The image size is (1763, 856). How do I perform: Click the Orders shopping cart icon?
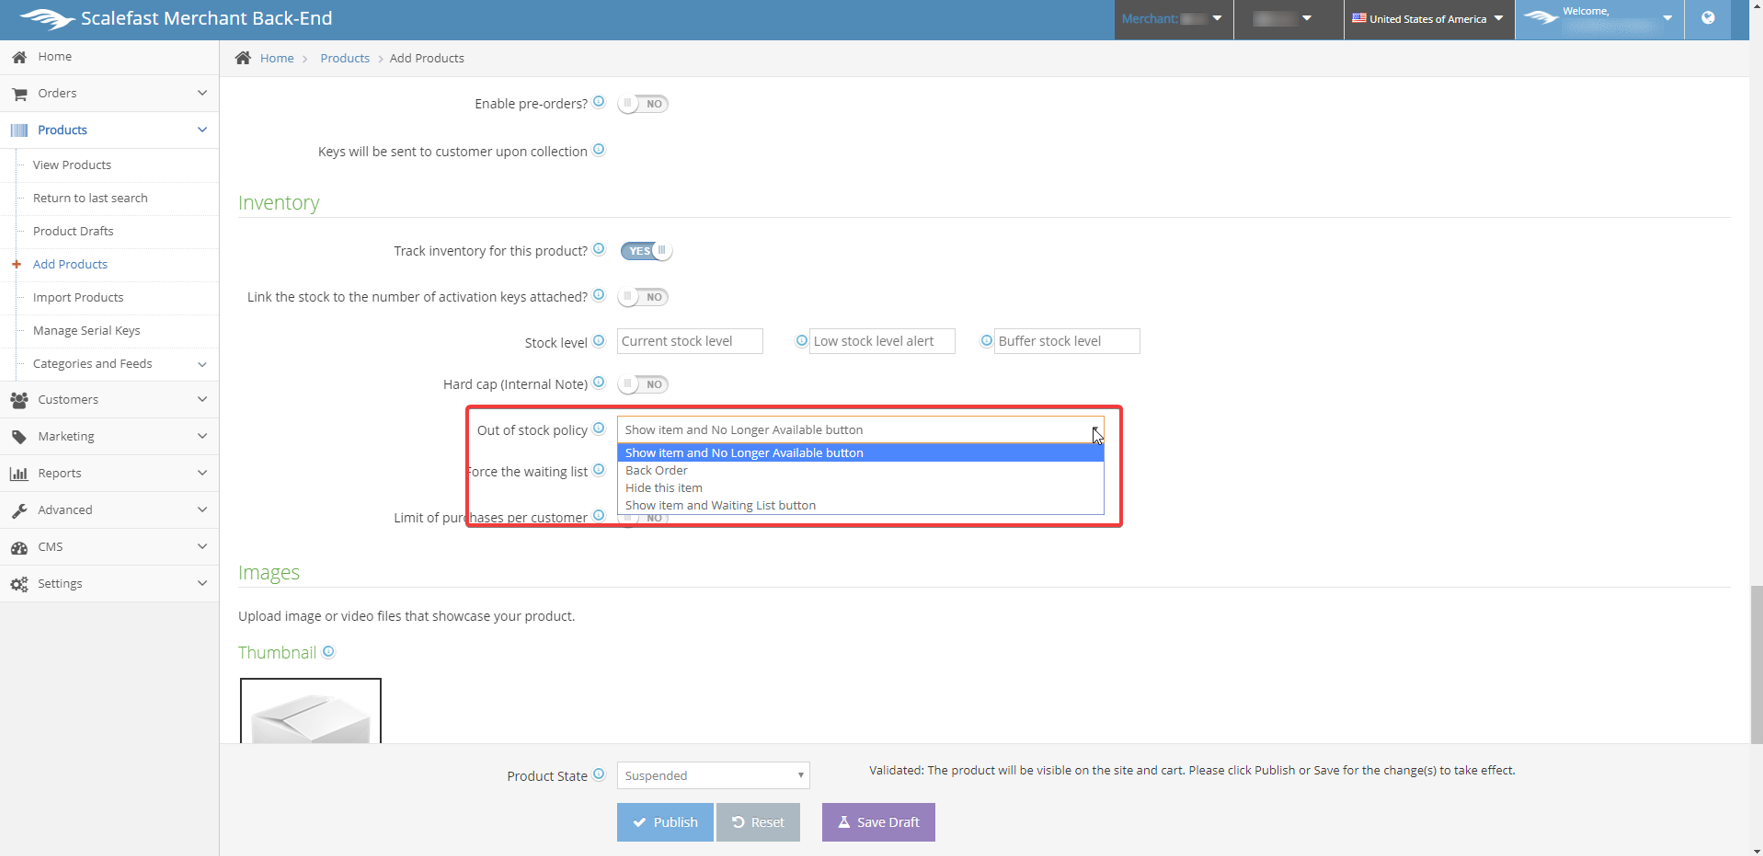pos(19,94)
